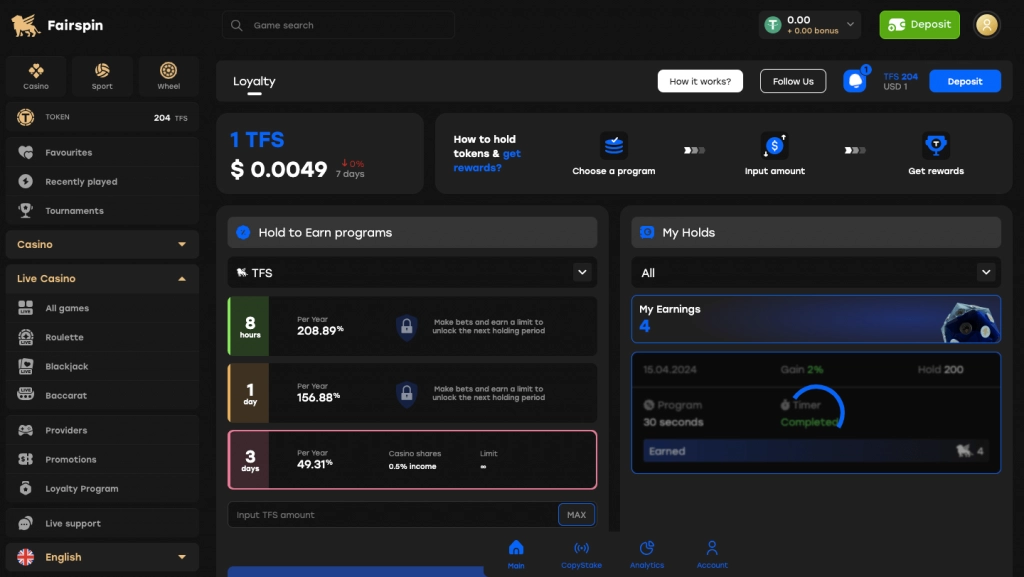Screen dimensions: 1024x577
Task: Click the Loyalty Program label
Action: [82, 488]
